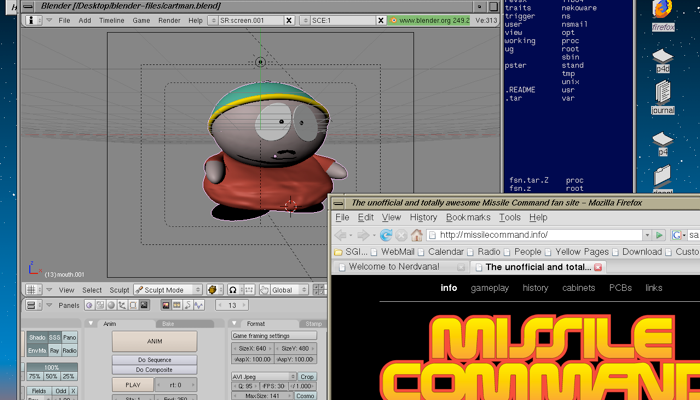Screen dimensions: 700x400
Task: Toggle the Shado render option
Action: (37, 338)
